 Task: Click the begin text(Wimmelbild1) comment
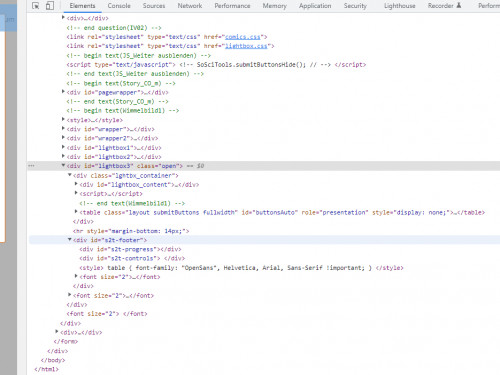123,111
